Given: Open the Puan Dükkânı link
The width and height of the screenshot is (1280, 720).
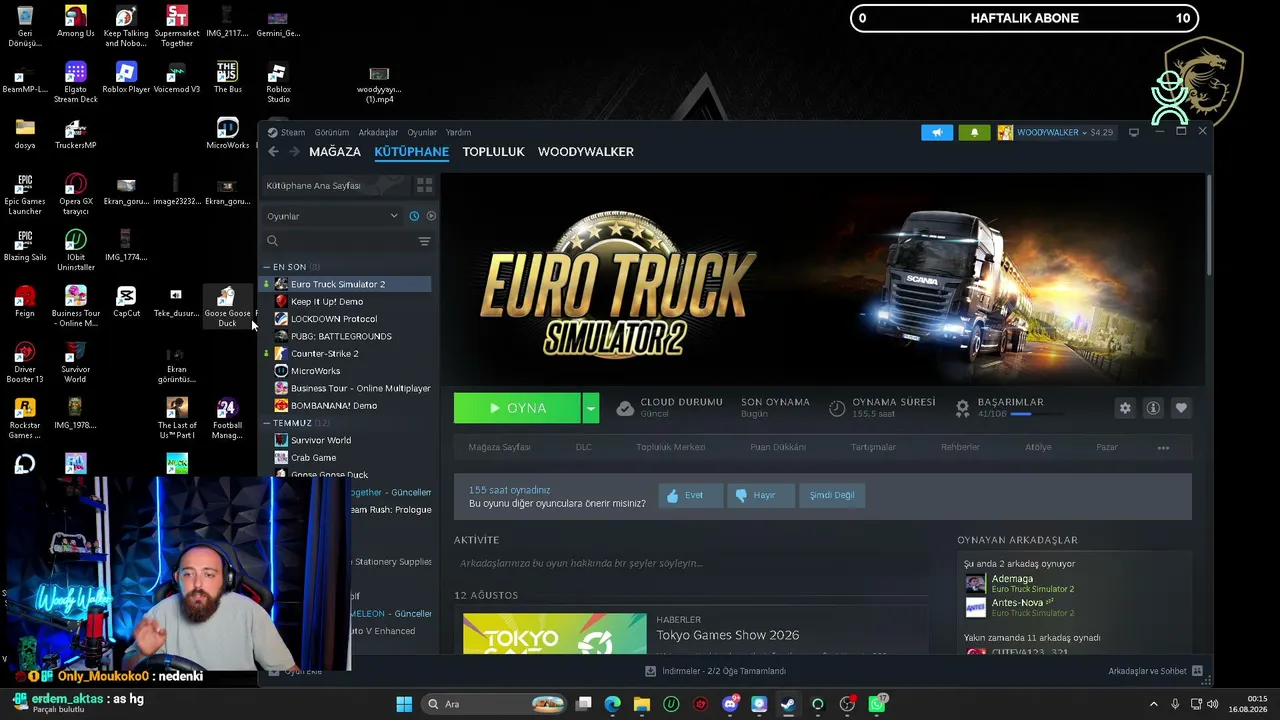Looking at the screenshot, I should (x=778, y=447).
